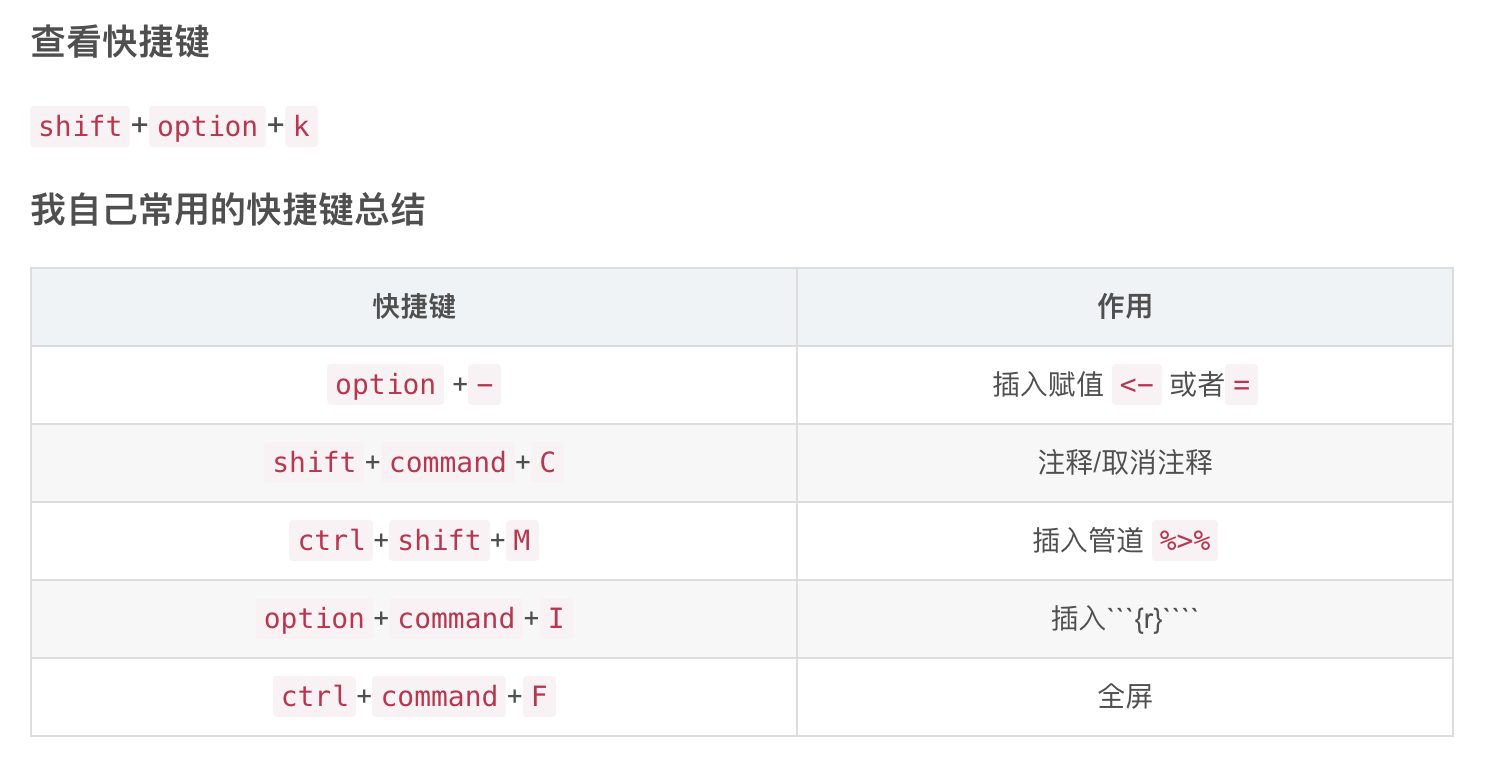This screenshot has height=778, width=1486.
Task: Click the 插入管道 text
Action: point(1088,541)
